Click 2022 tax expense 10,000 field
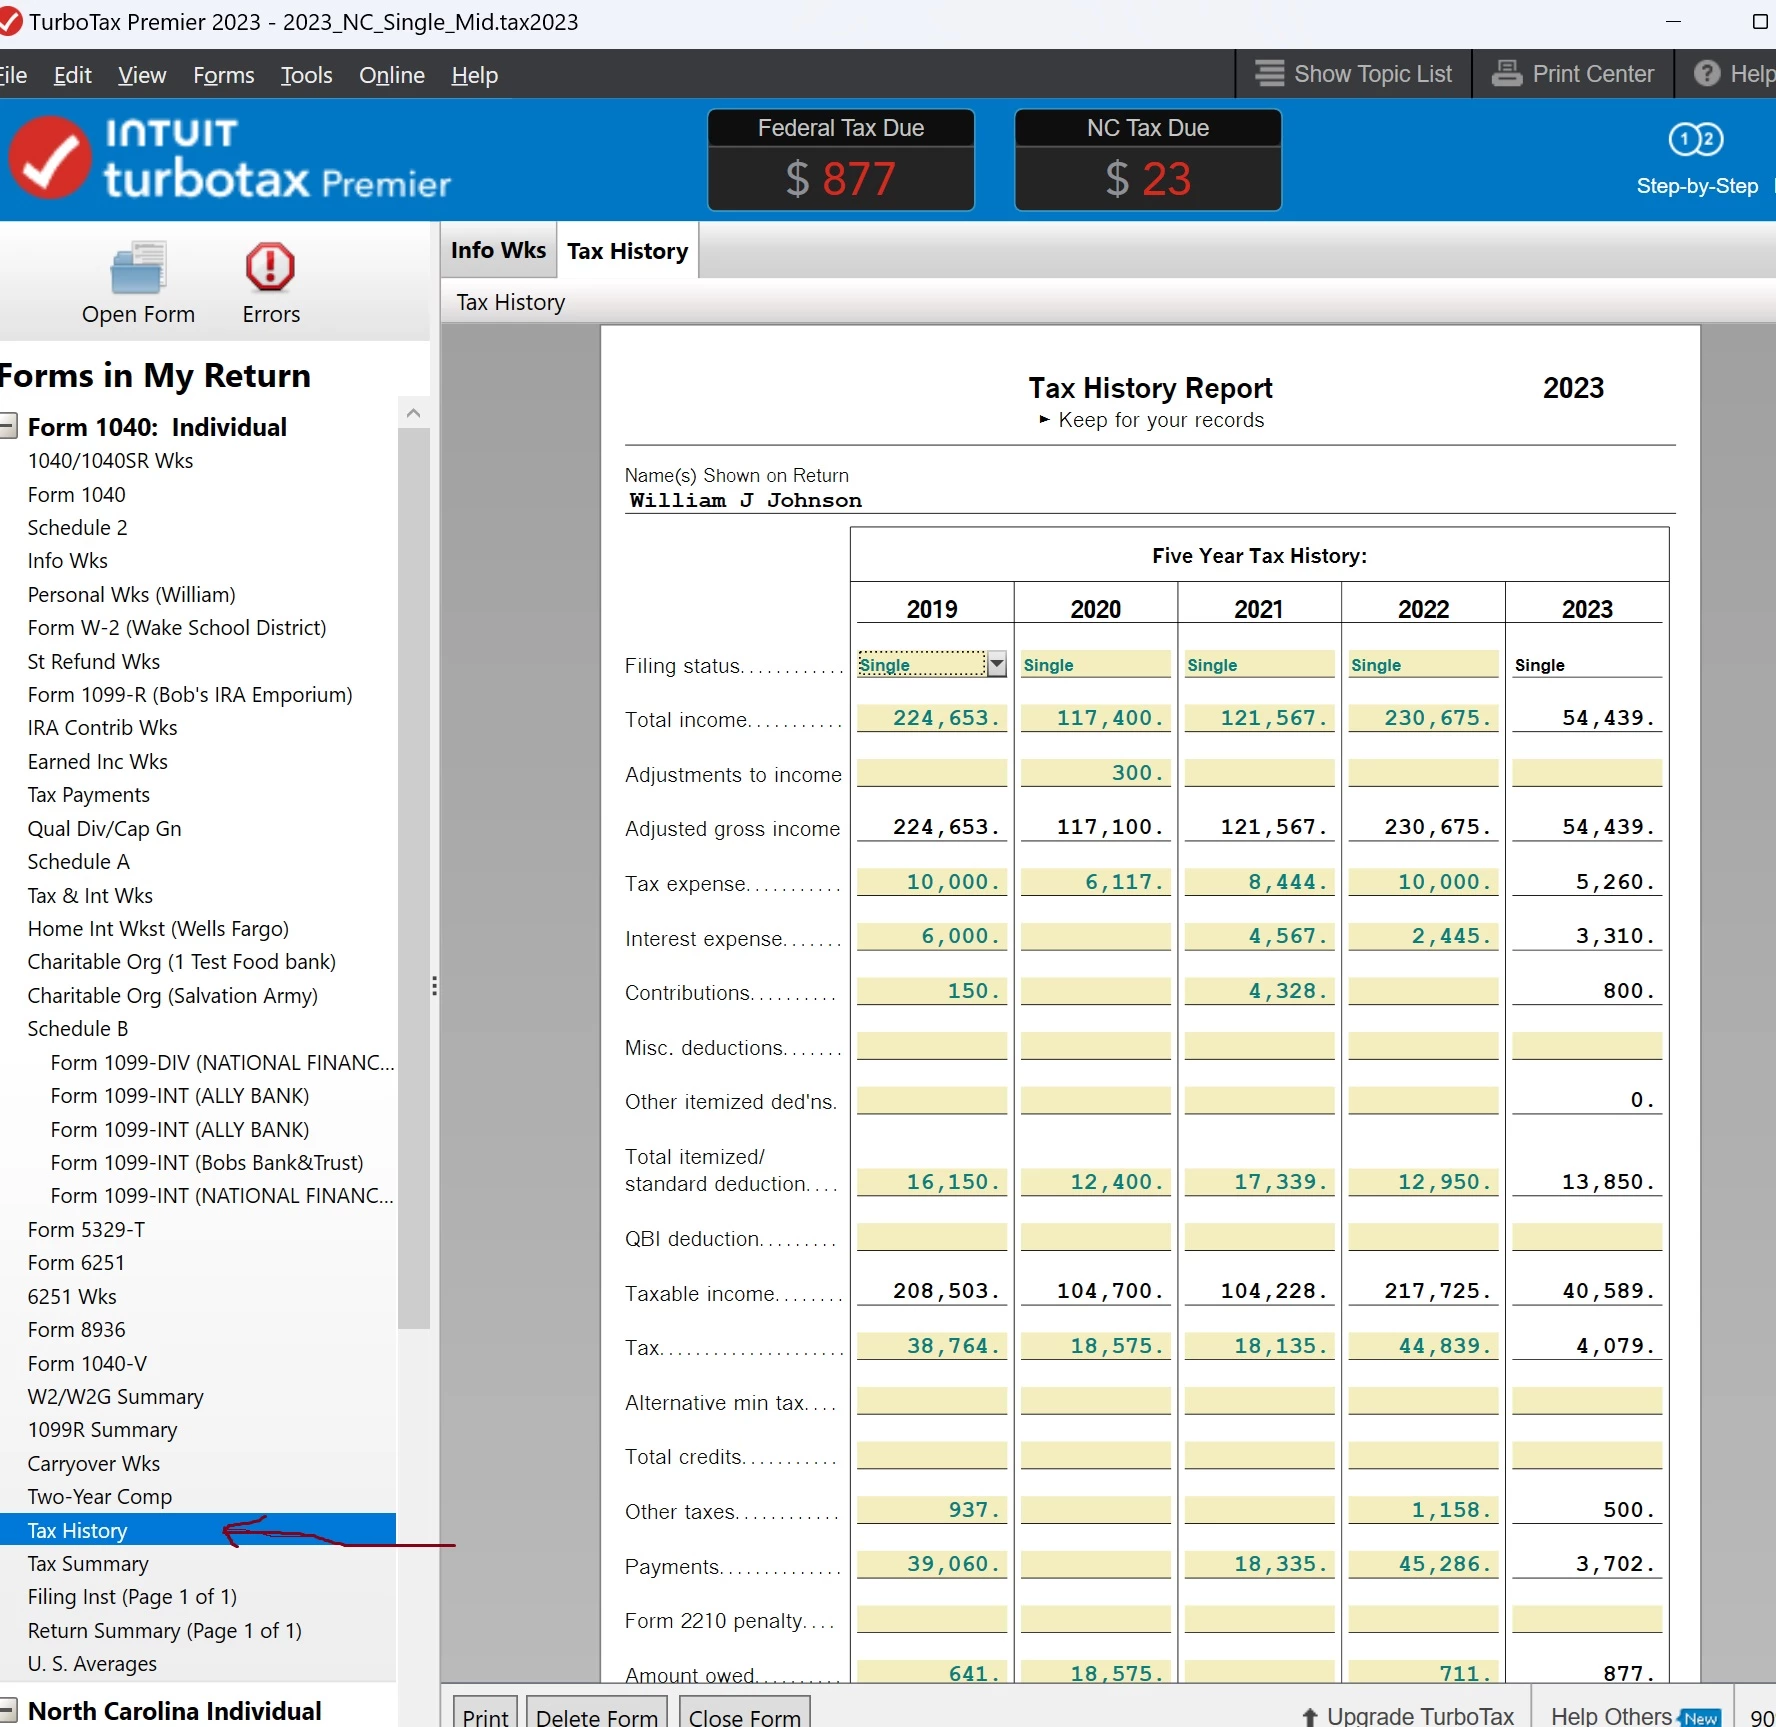This screenshot has height=1727, width=1776. (x=1423, y=881)
